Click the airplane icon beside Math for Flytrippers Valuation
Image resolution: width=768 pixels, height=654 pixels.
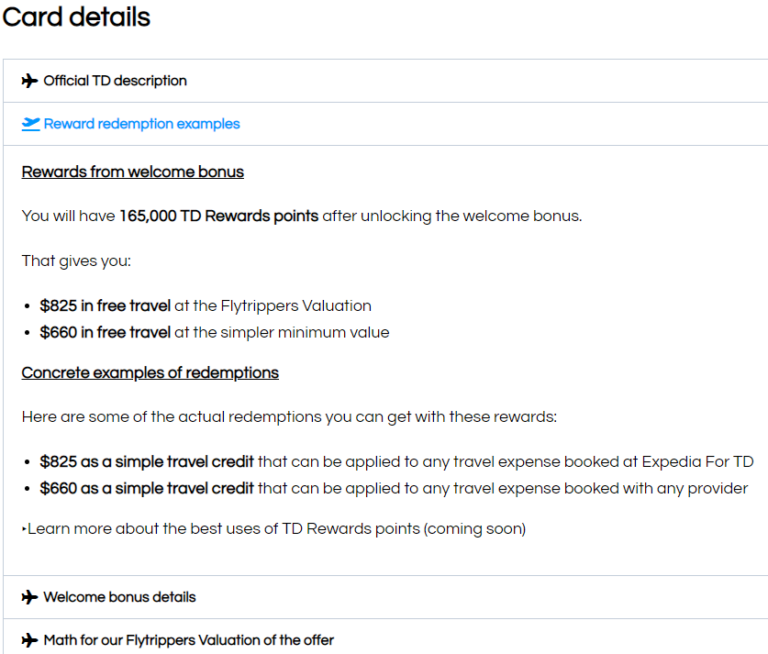click(30, 640)
